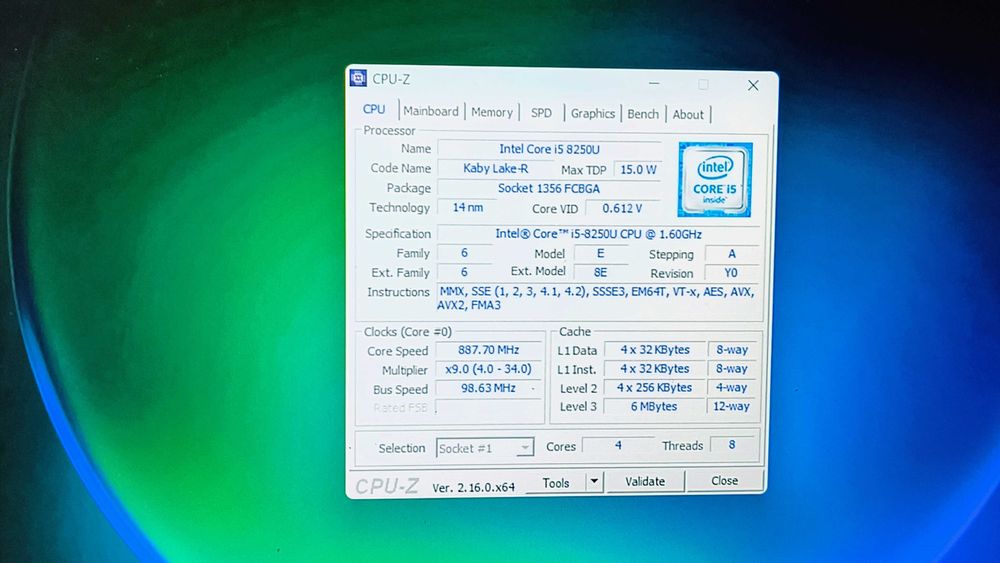Click the Core VID value '0.612 V'
Image resolution: width=1000 pixels, height=563 pixels.
622,208
